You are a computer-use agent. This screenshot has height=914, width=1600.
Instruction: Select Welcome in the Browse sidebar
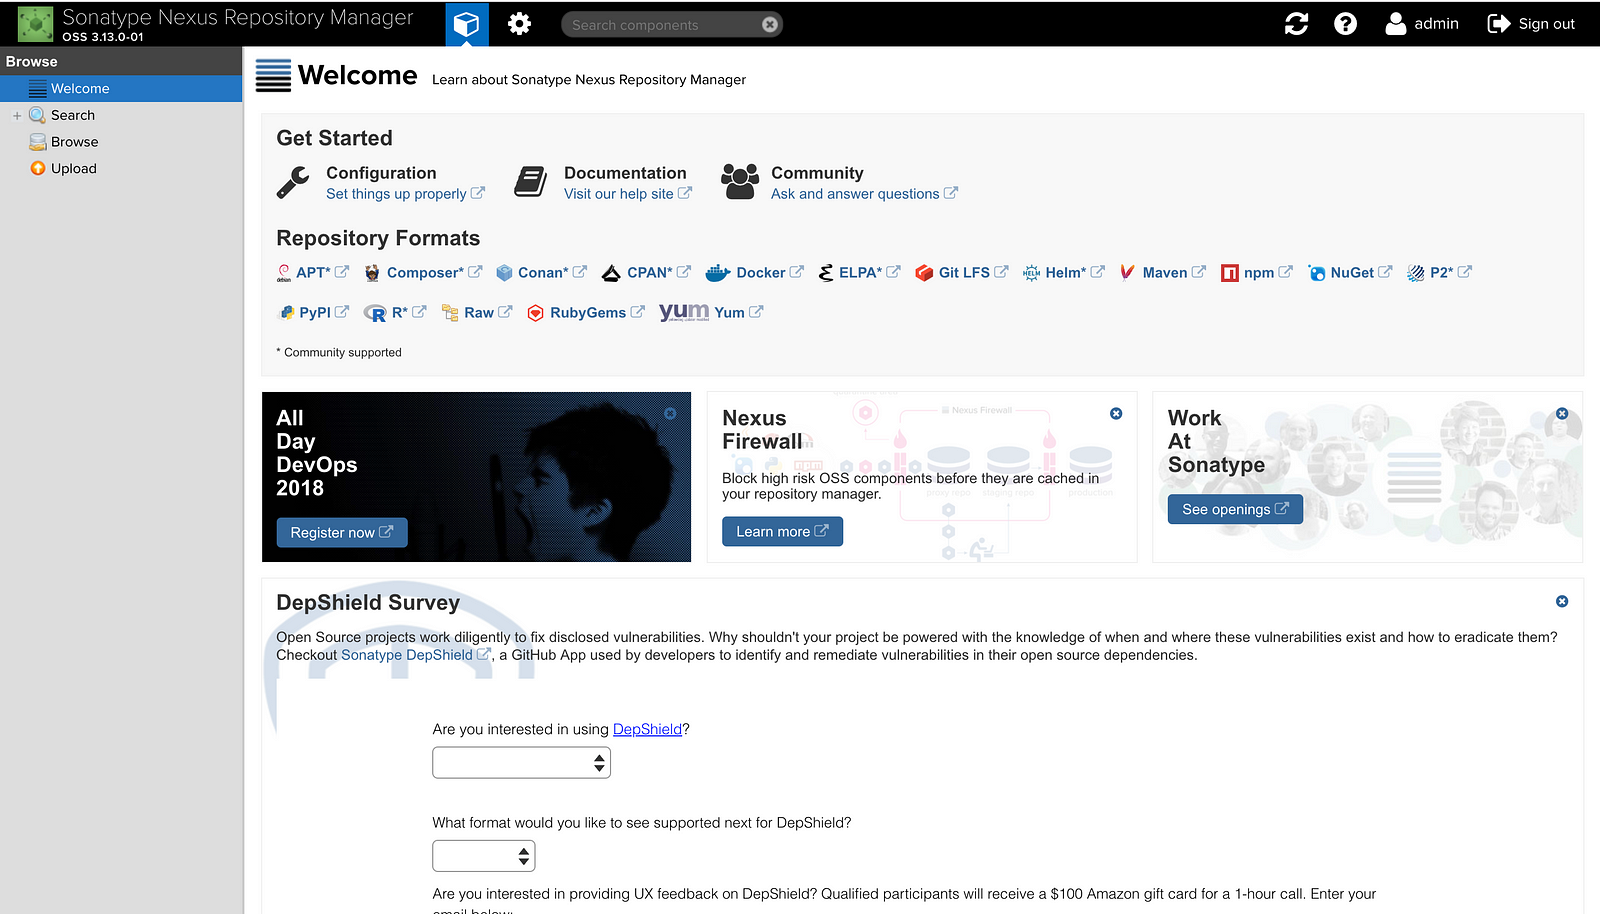pyautogui.click(x=121, y=89)
